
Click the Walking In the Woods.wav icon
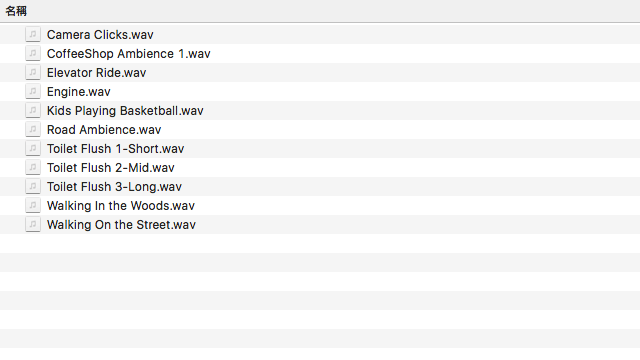33,205
